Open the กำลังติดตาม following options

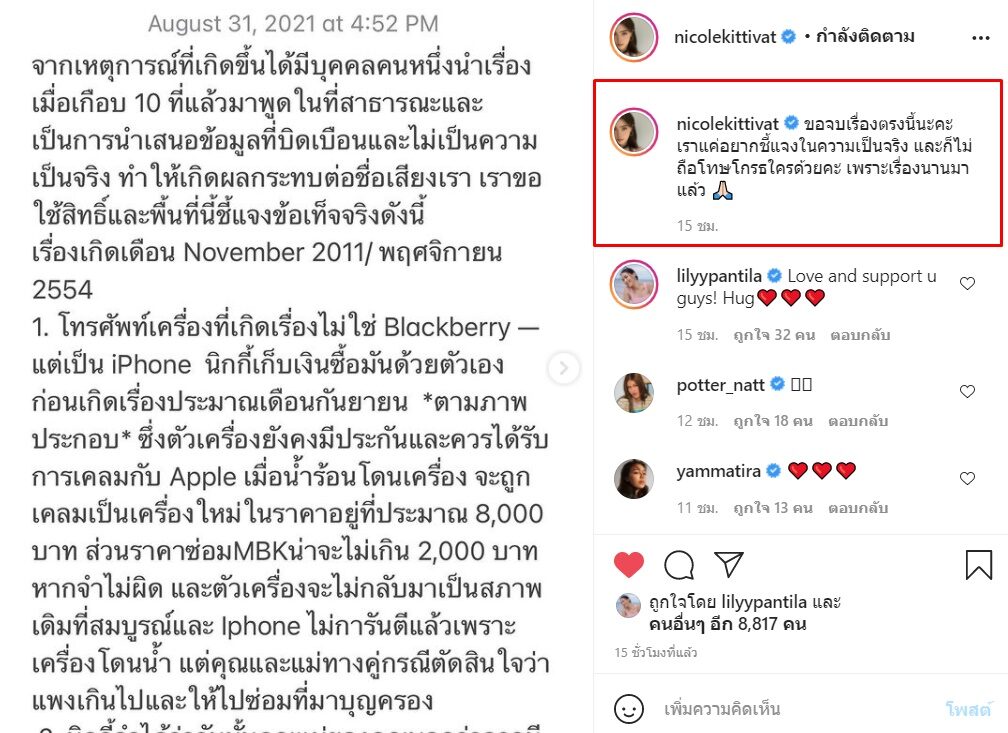pyautogui.click(x=865, y=37)
